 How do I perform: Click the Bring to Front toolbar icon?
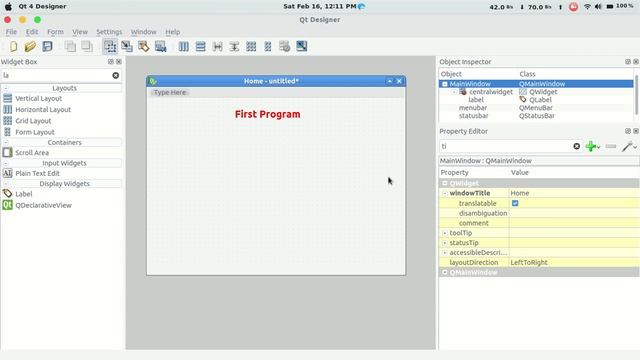point(87,47)
